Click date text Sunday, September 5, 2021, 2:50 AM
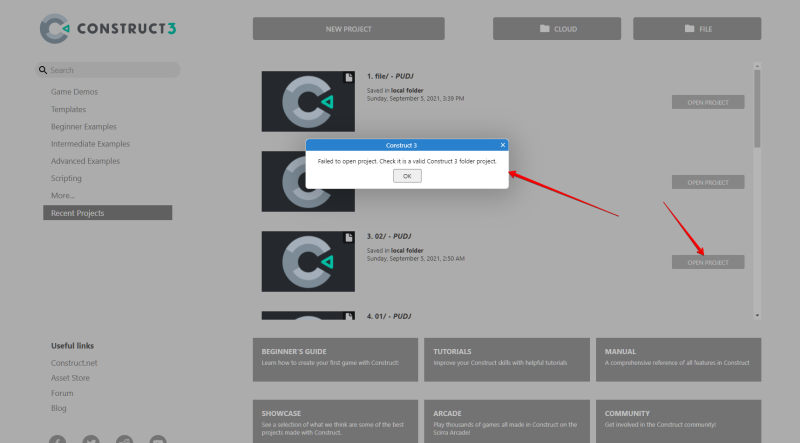 tap(415, 259)
